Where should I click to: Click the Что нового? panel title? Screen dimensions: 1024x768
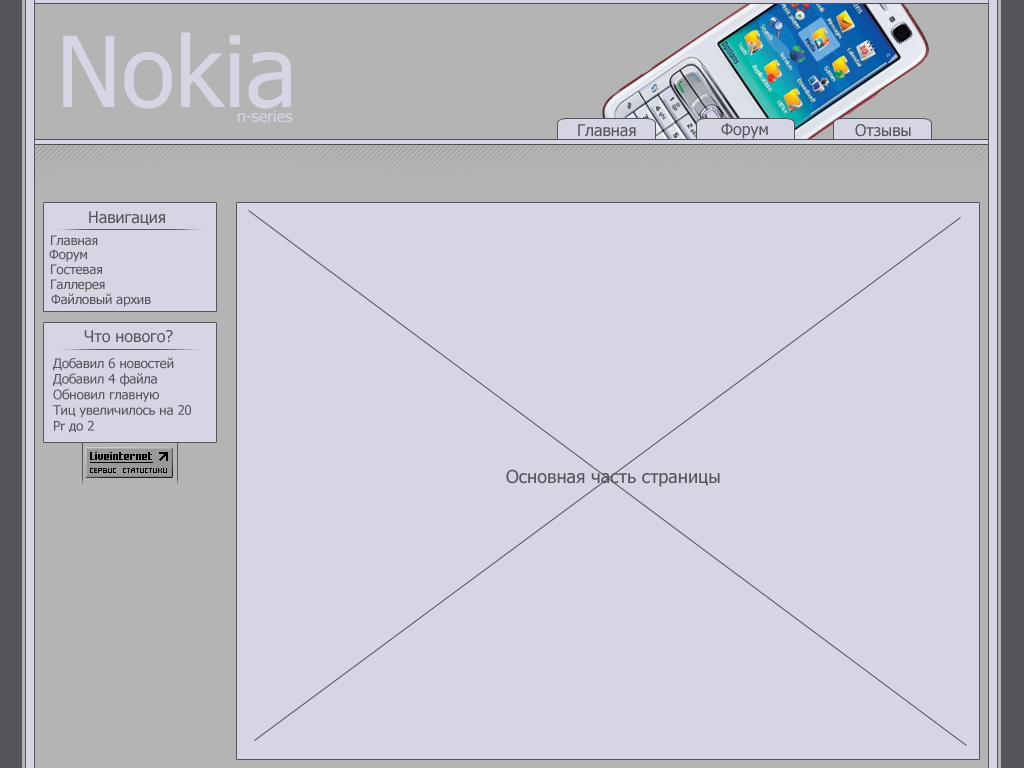click(127, 337)
